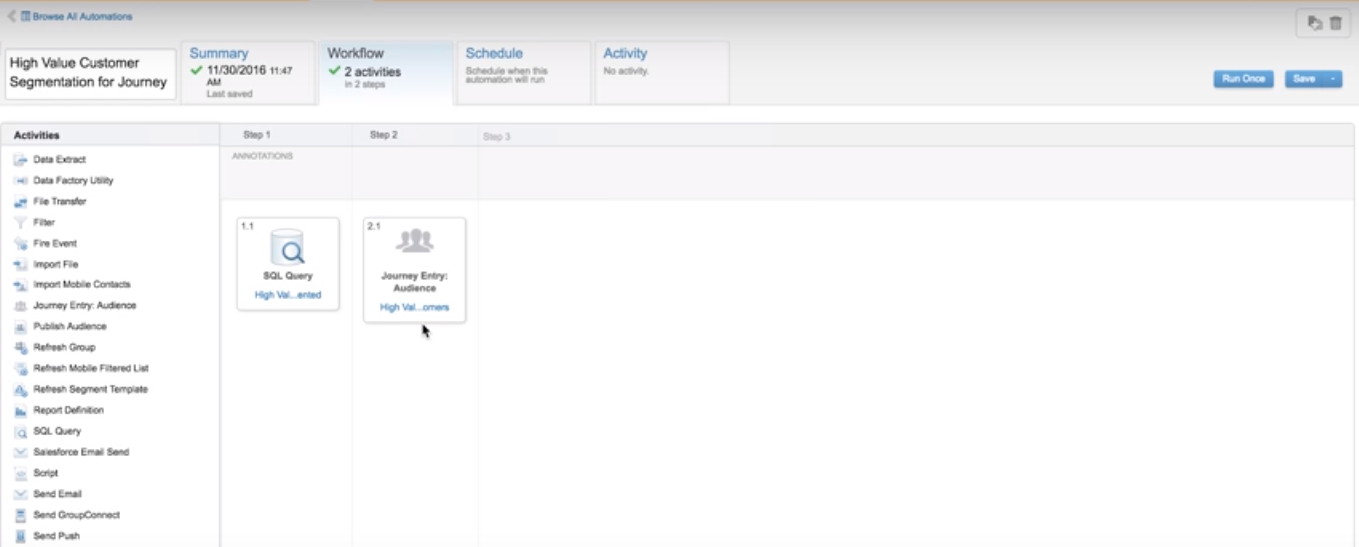Click the SQL Query icon in Activities list
This screenshot has height=547, width=1359.
20,432
